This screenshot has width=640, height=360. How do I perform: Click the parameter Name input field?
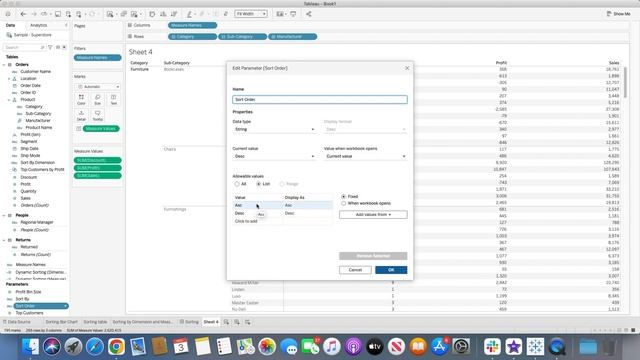click(x=320, y=100)
